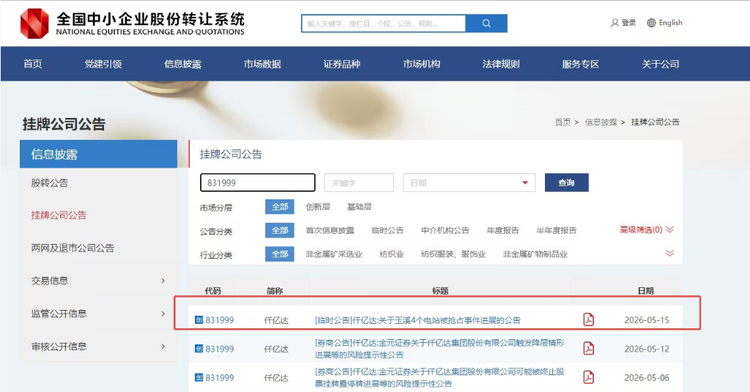The width and height of the screenshot is (750, 392).
Task: Filter by 纺织业 industry
Action: [x=392, y=254]
